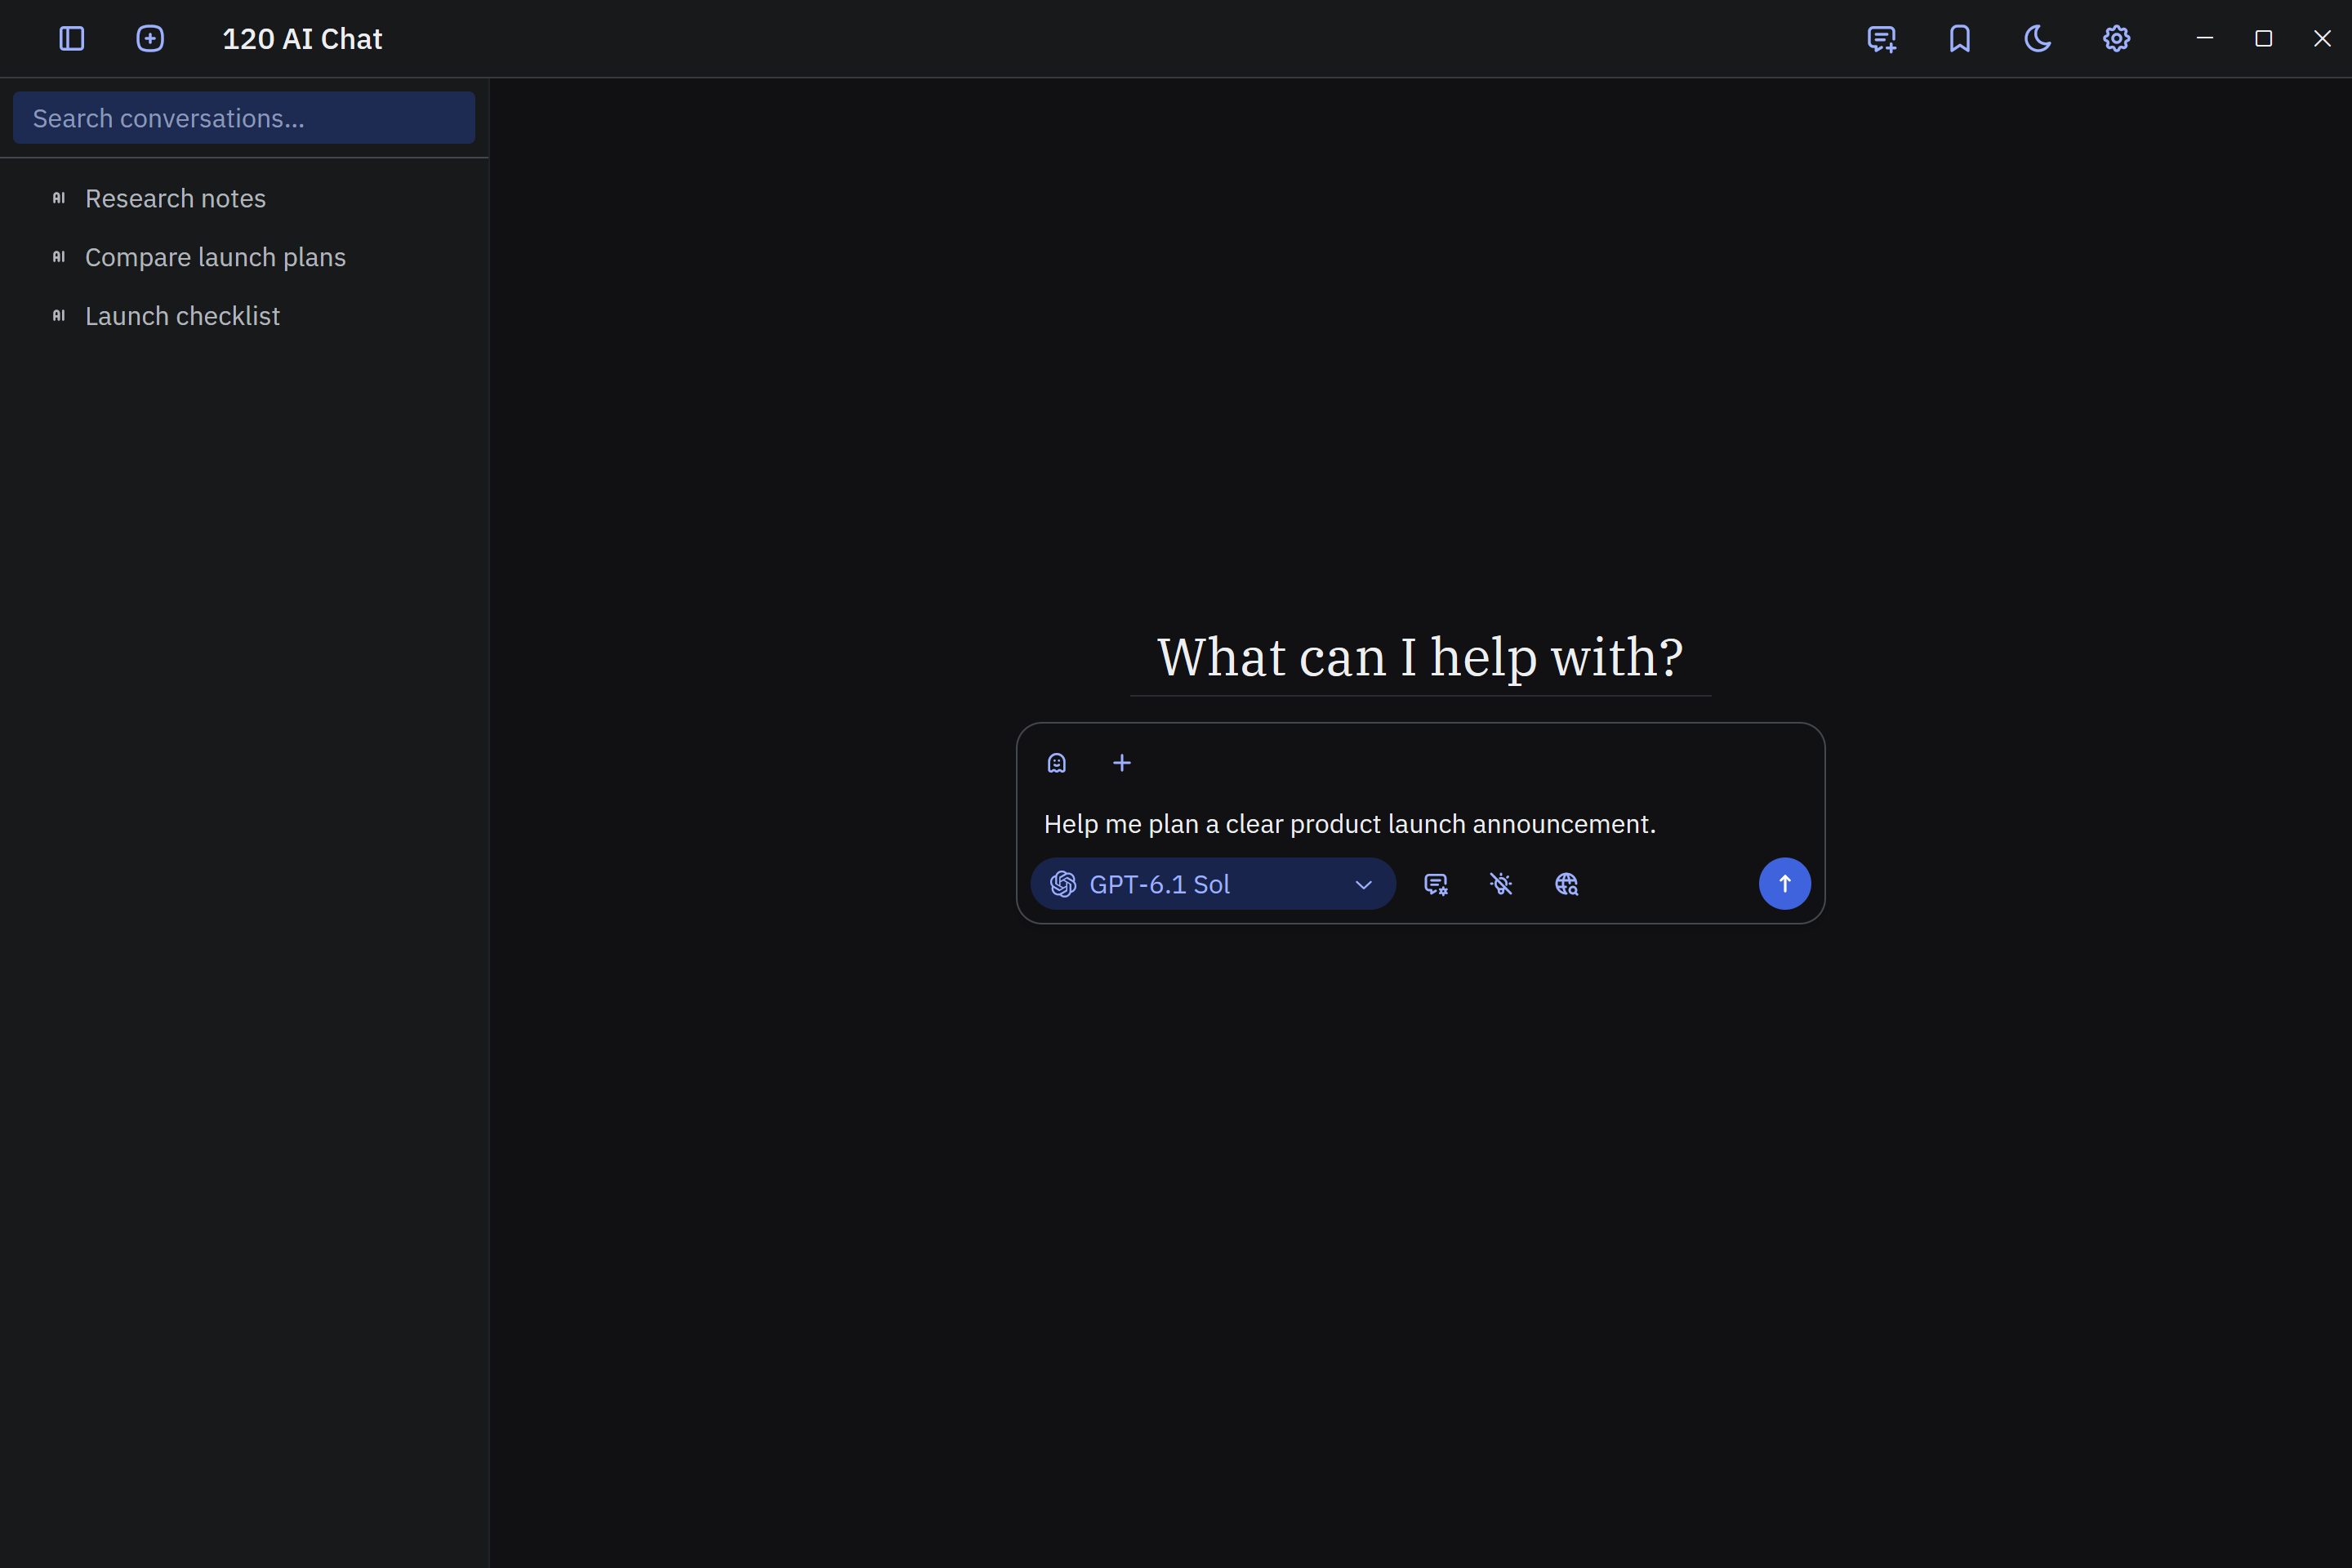
Task: Open the Research notes conversation
Action: coord(244,198)
